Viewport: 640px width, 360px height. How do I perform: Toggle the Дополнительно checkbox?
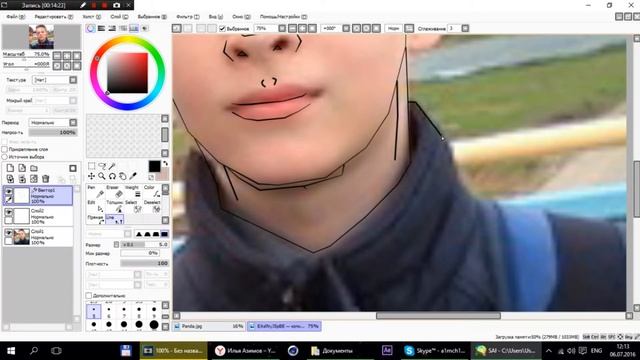[x=89, y=295]
